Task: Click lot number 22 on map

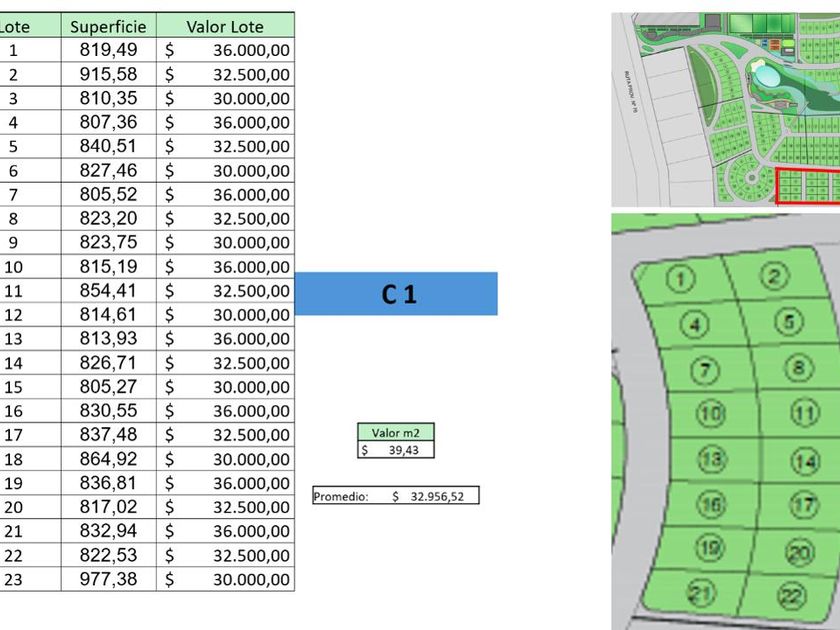Action: pyautogui.click(x=792, y=596)
